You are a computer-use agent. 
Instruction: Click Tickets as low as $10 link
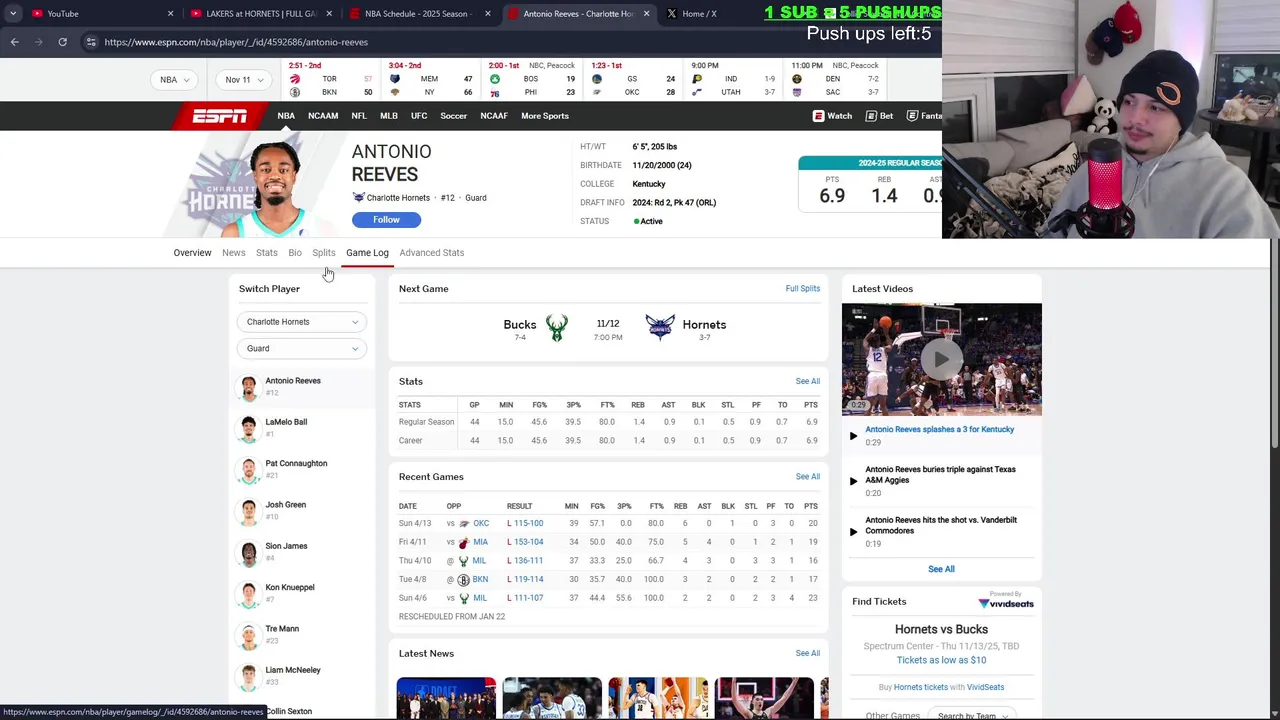pyautogui.click(x=941, y=661)
